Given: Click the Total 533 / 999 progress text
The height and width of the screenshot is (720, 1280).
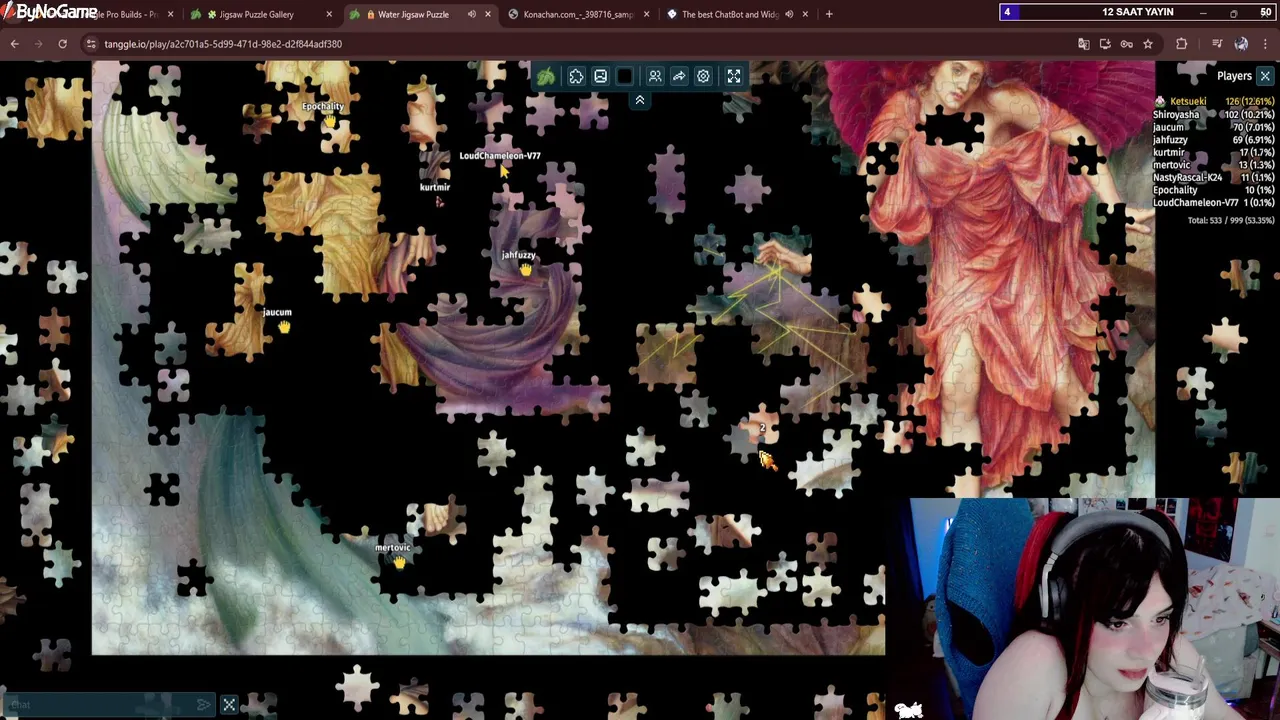Looking at the screenshot, I should tap(1230, 220).
